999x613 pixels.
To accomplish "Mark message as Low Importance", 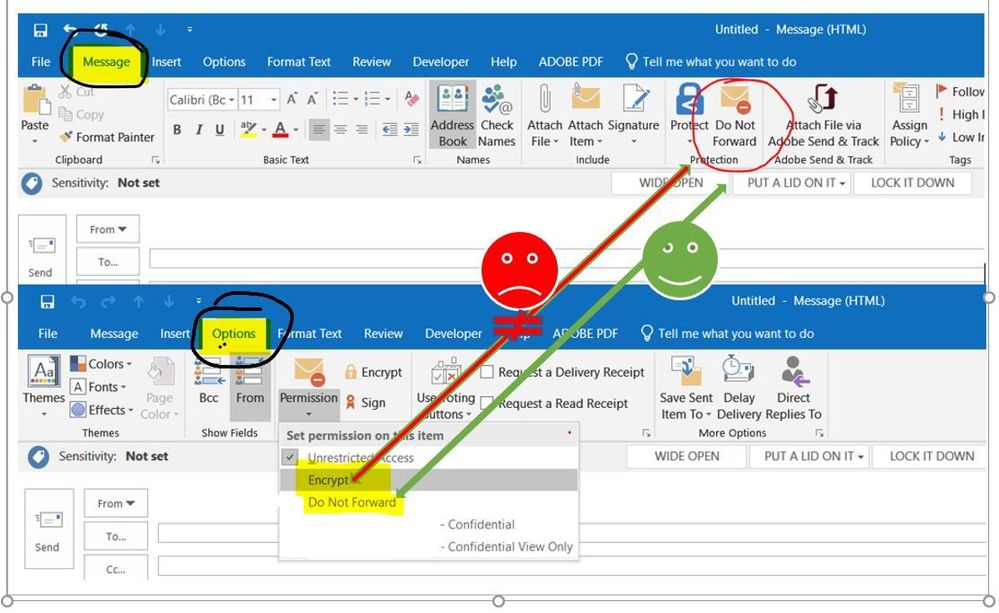I will (942, 137).
